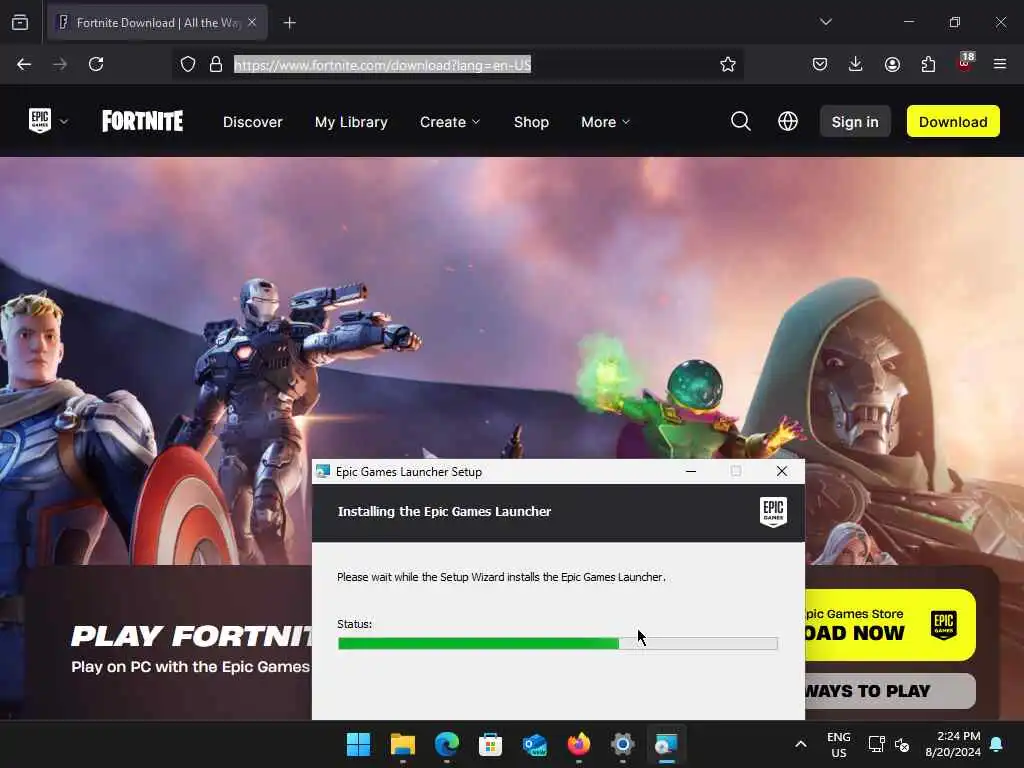Screen dimensions: 1024x768
Task: Switch to Firefox in the taskbar
Action: [x=579, y=744]
